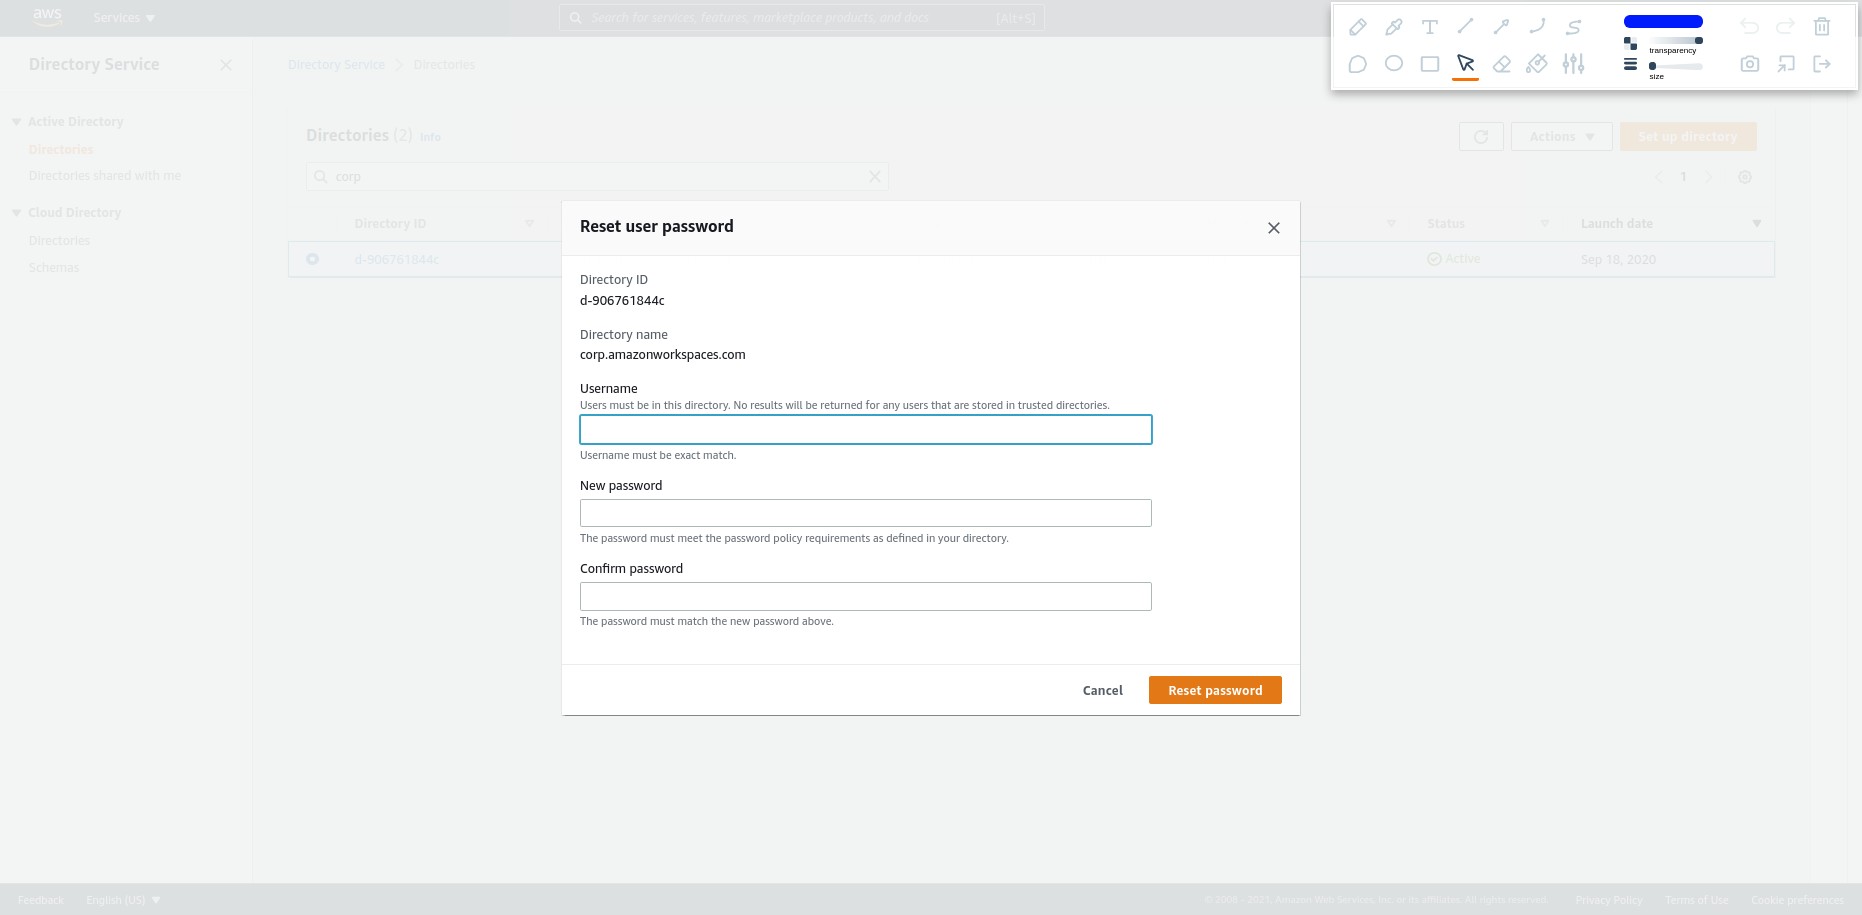1862x915 pixels.
Task: Collapse the Cloud Directory section
Action: click(x=16, y=212)
